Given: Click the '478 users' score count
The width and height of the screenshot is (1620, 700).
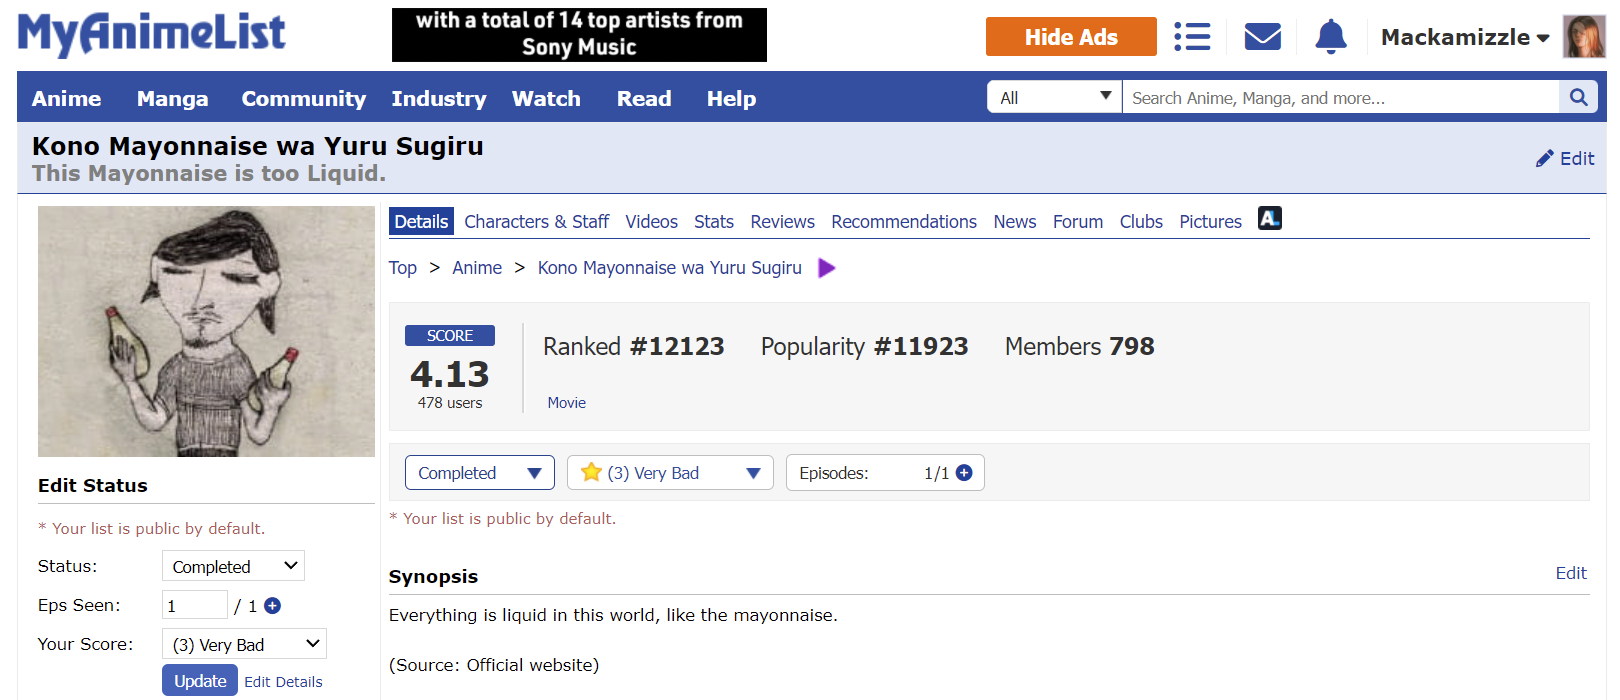Looking at the screenshot, I should tap(450, 402).
